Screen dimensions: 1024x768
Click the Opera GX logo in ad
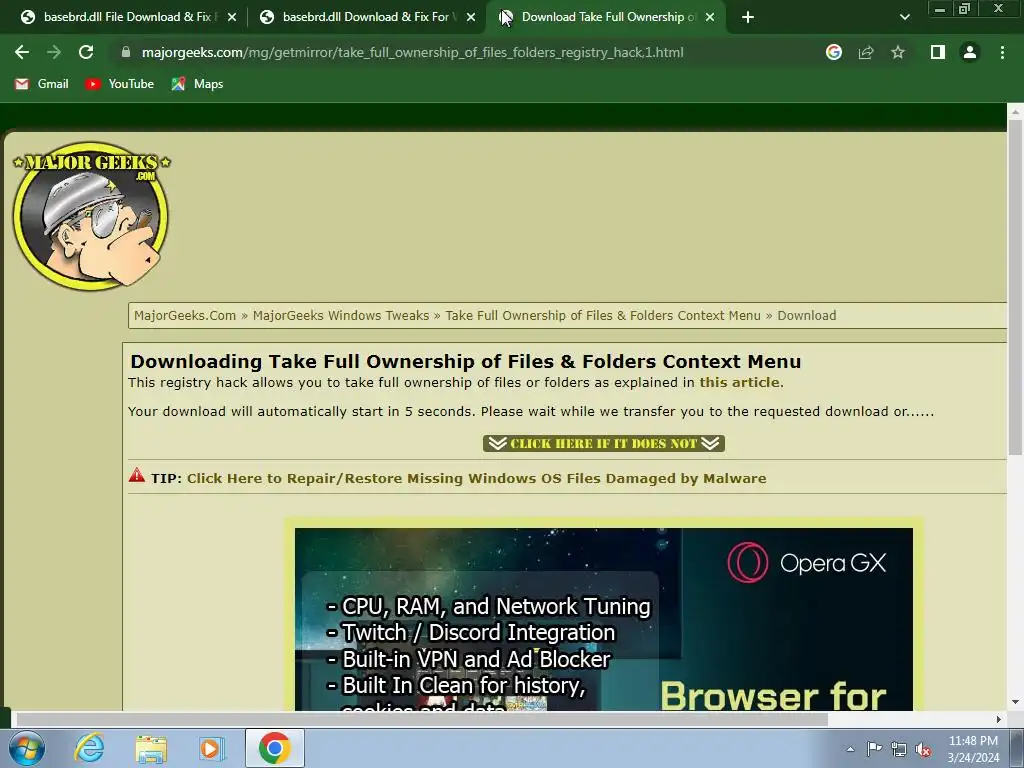(806, 562)
